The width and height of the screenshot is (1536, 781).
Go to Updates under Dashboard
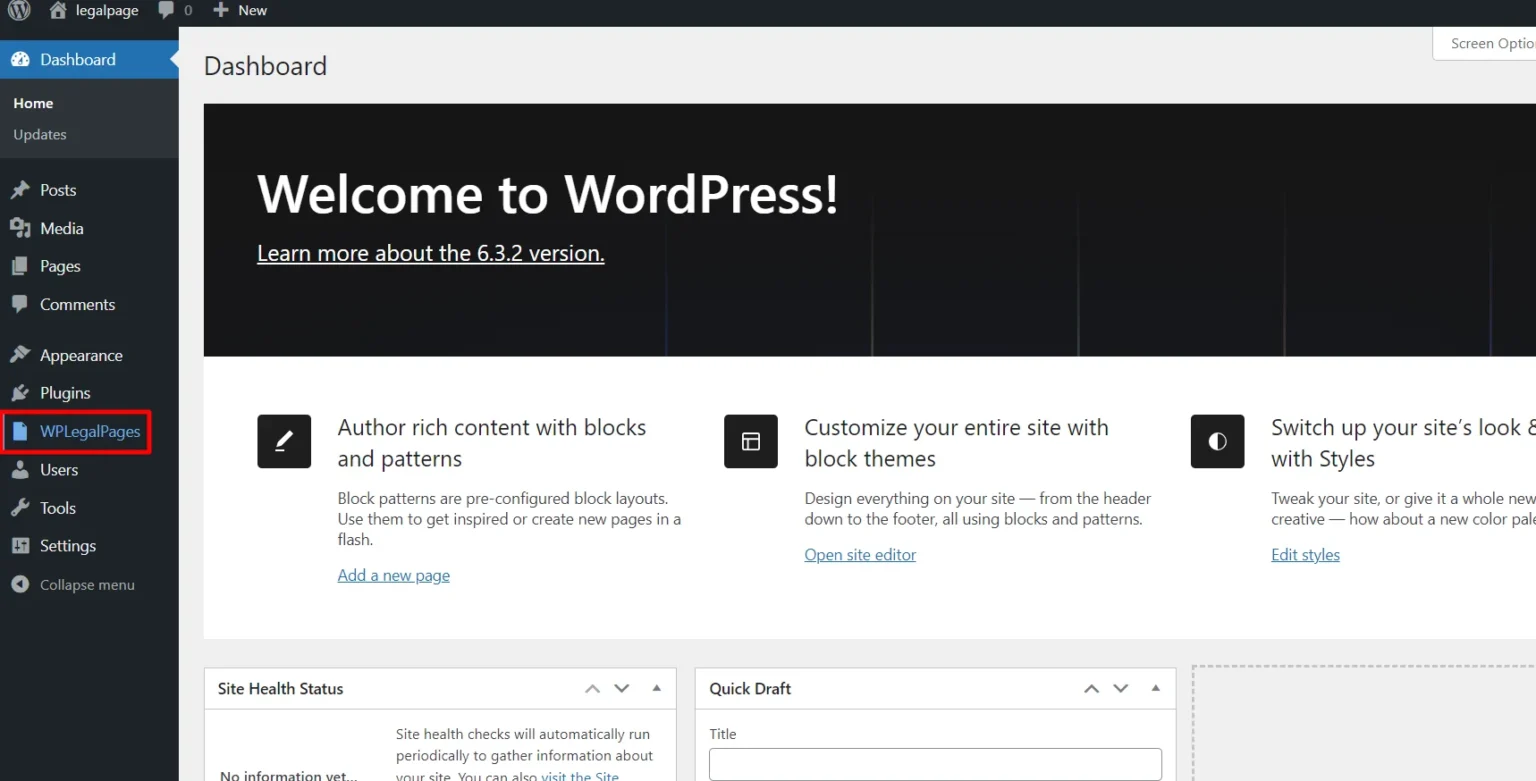point(40,135)
